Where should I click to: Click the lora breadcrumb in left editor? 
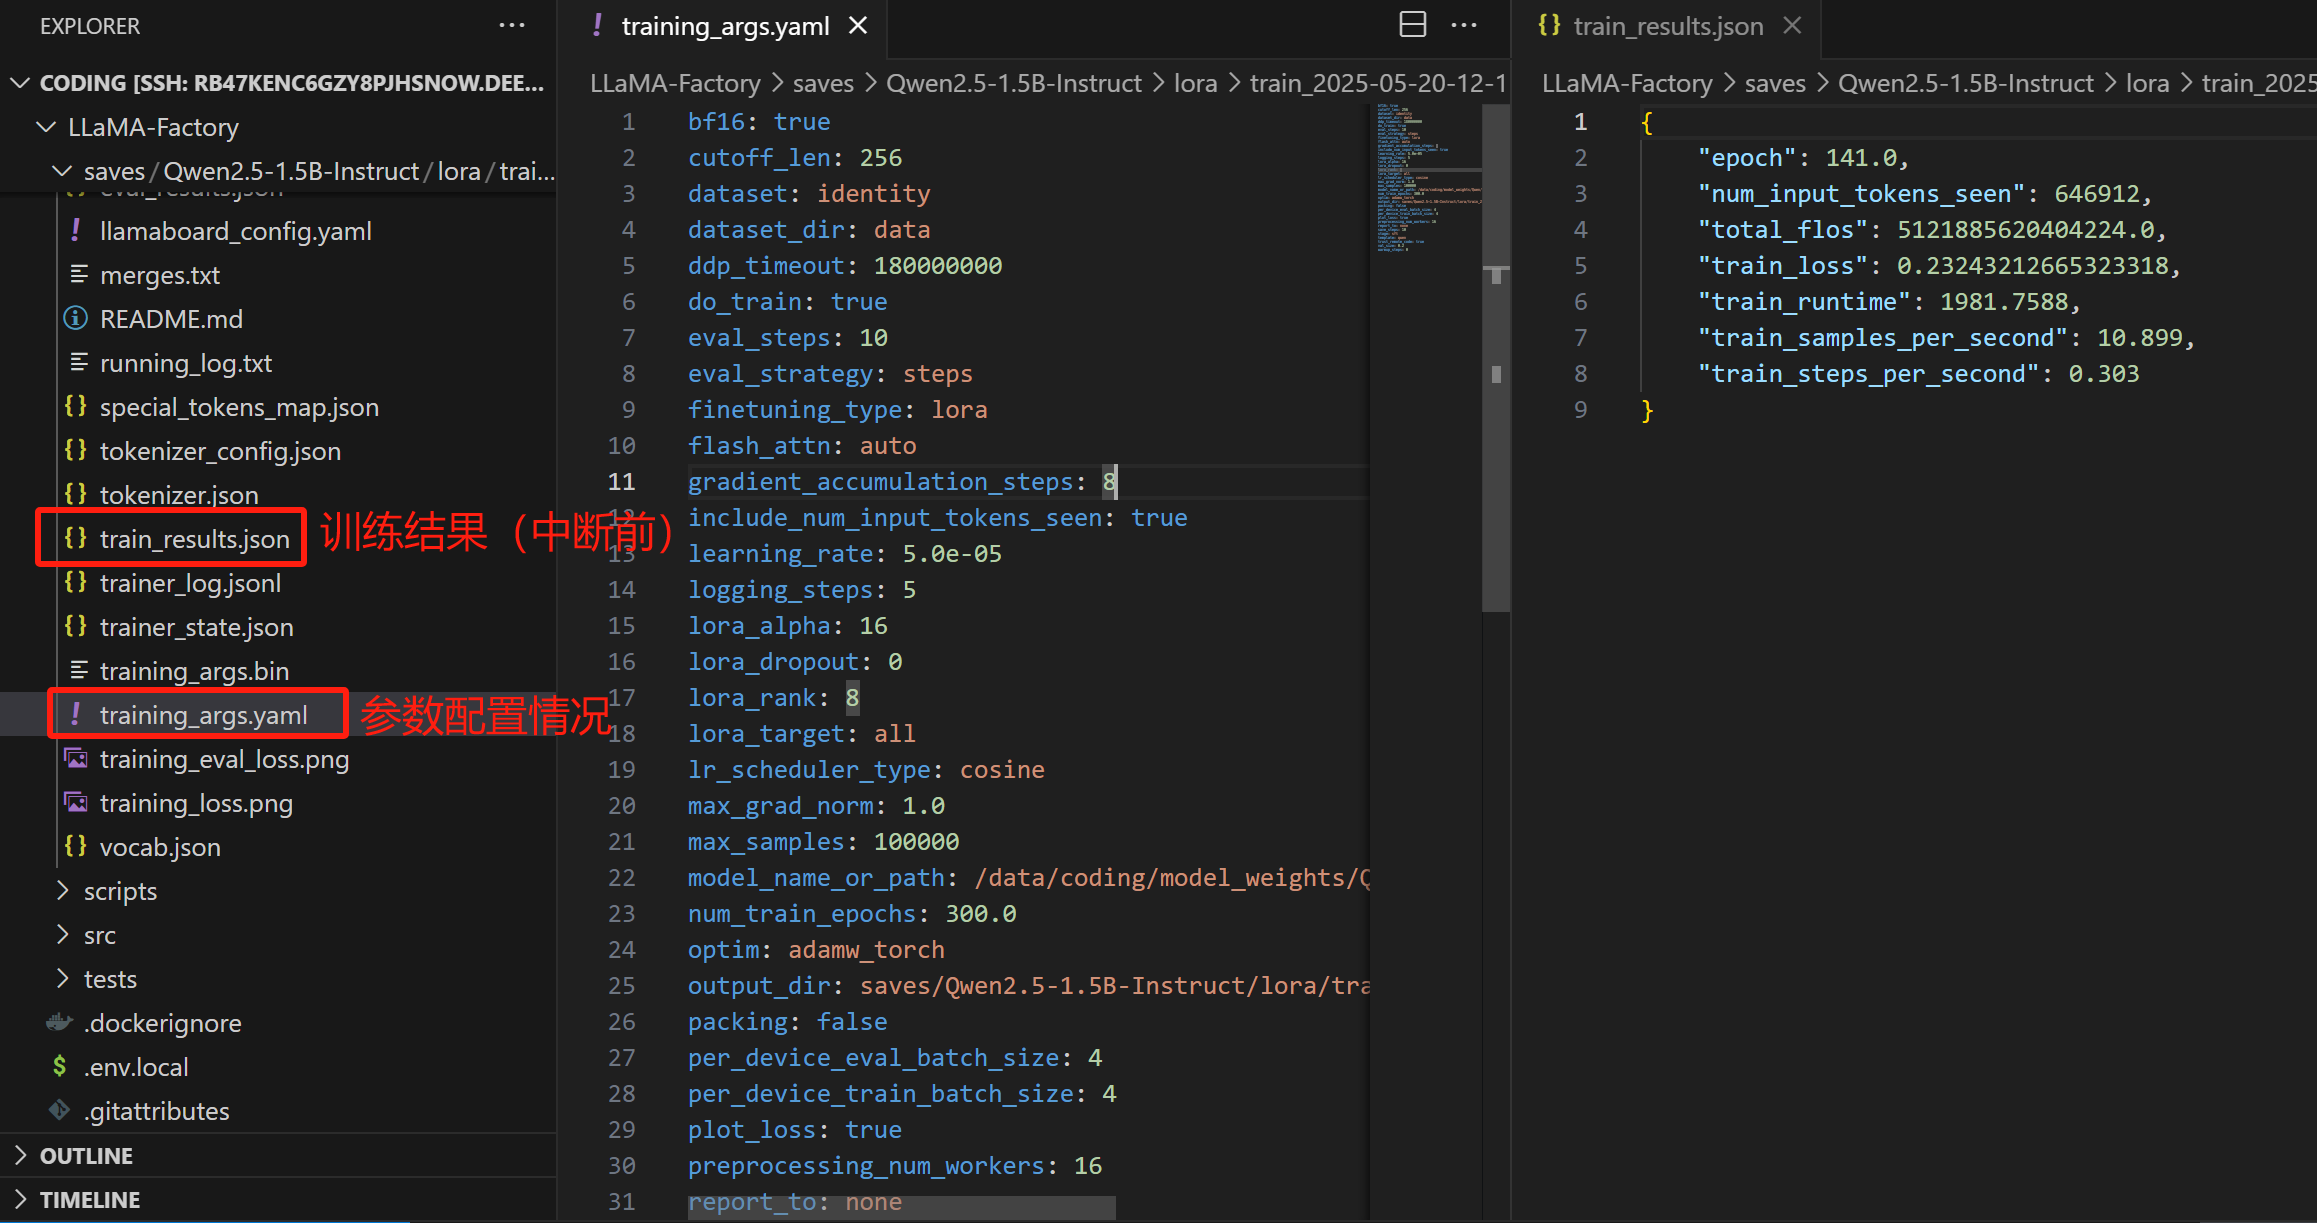pos(1195,83)
